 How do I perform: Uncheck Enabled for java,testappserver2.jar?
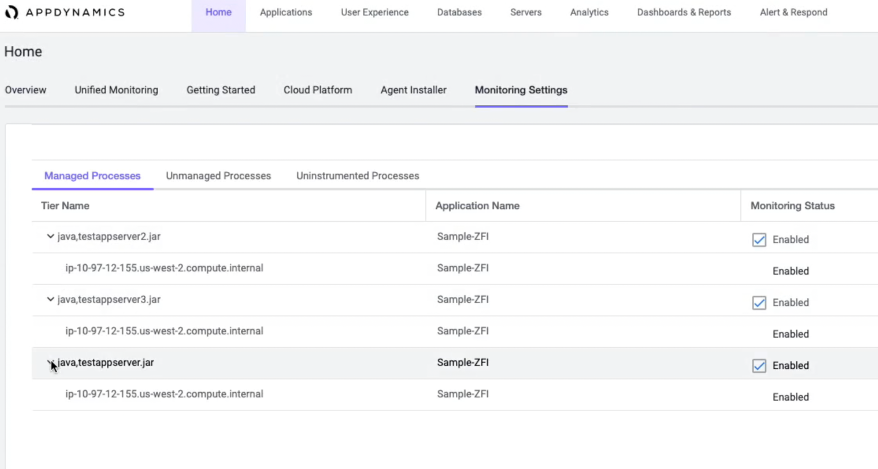tap(759, 240)
